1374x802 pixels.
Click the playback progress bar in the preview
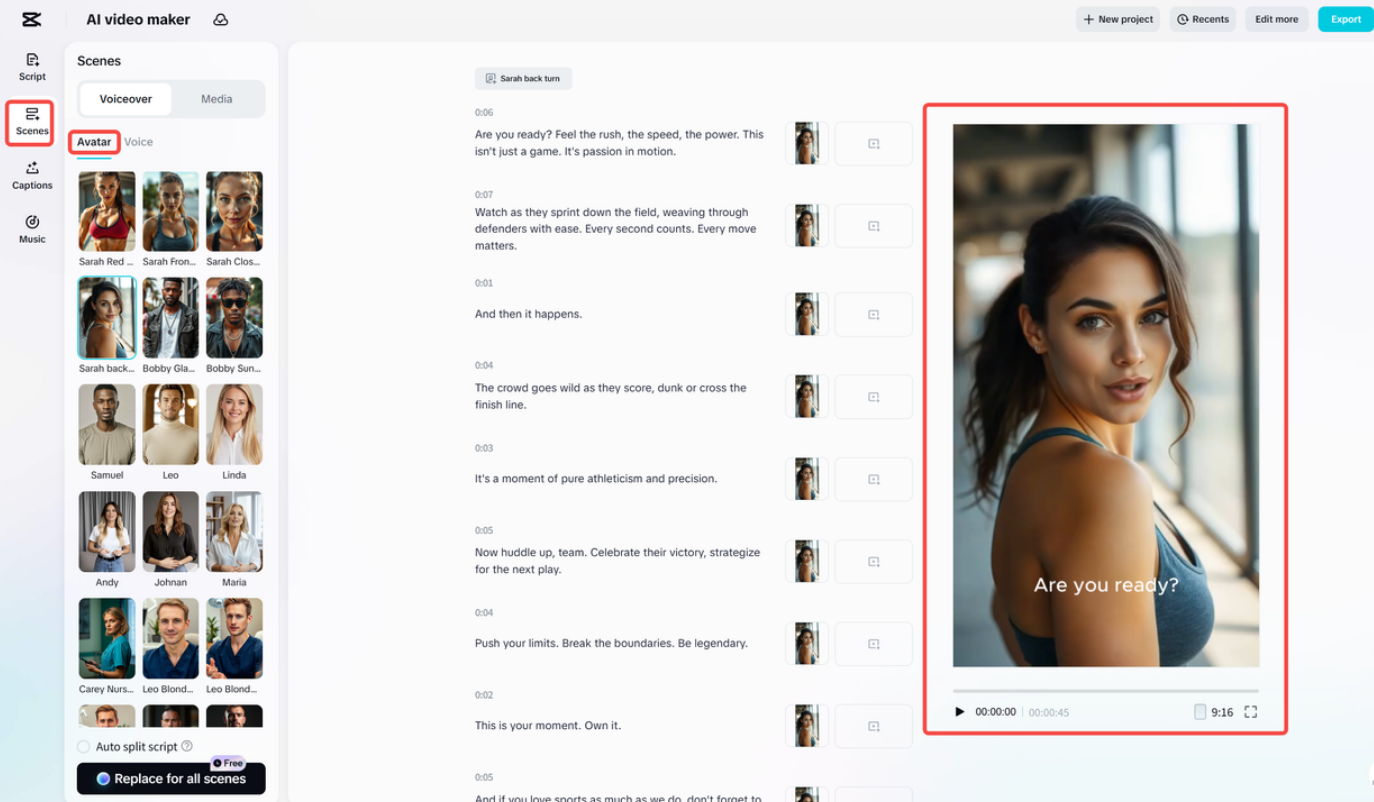(x=1104, y=688)
